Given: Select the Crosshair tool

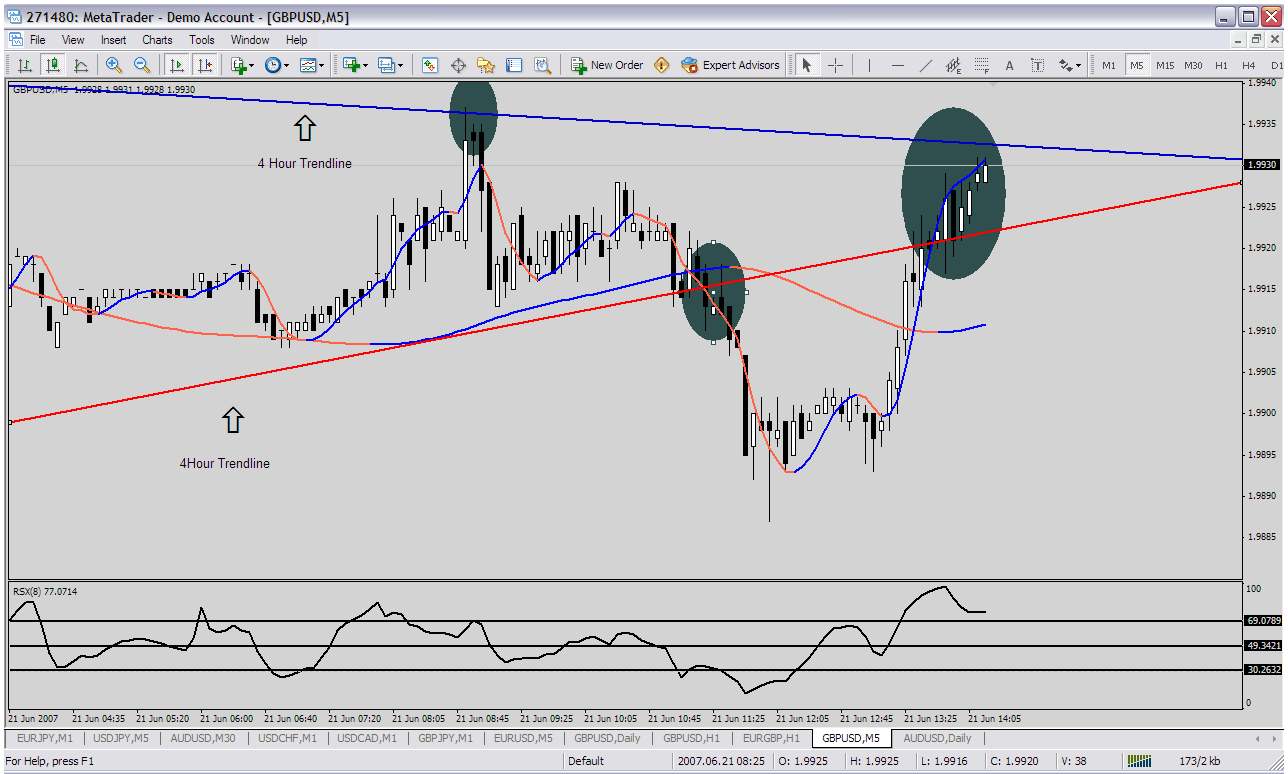Looking at the screenshot, I should click(x=835, y=65).
